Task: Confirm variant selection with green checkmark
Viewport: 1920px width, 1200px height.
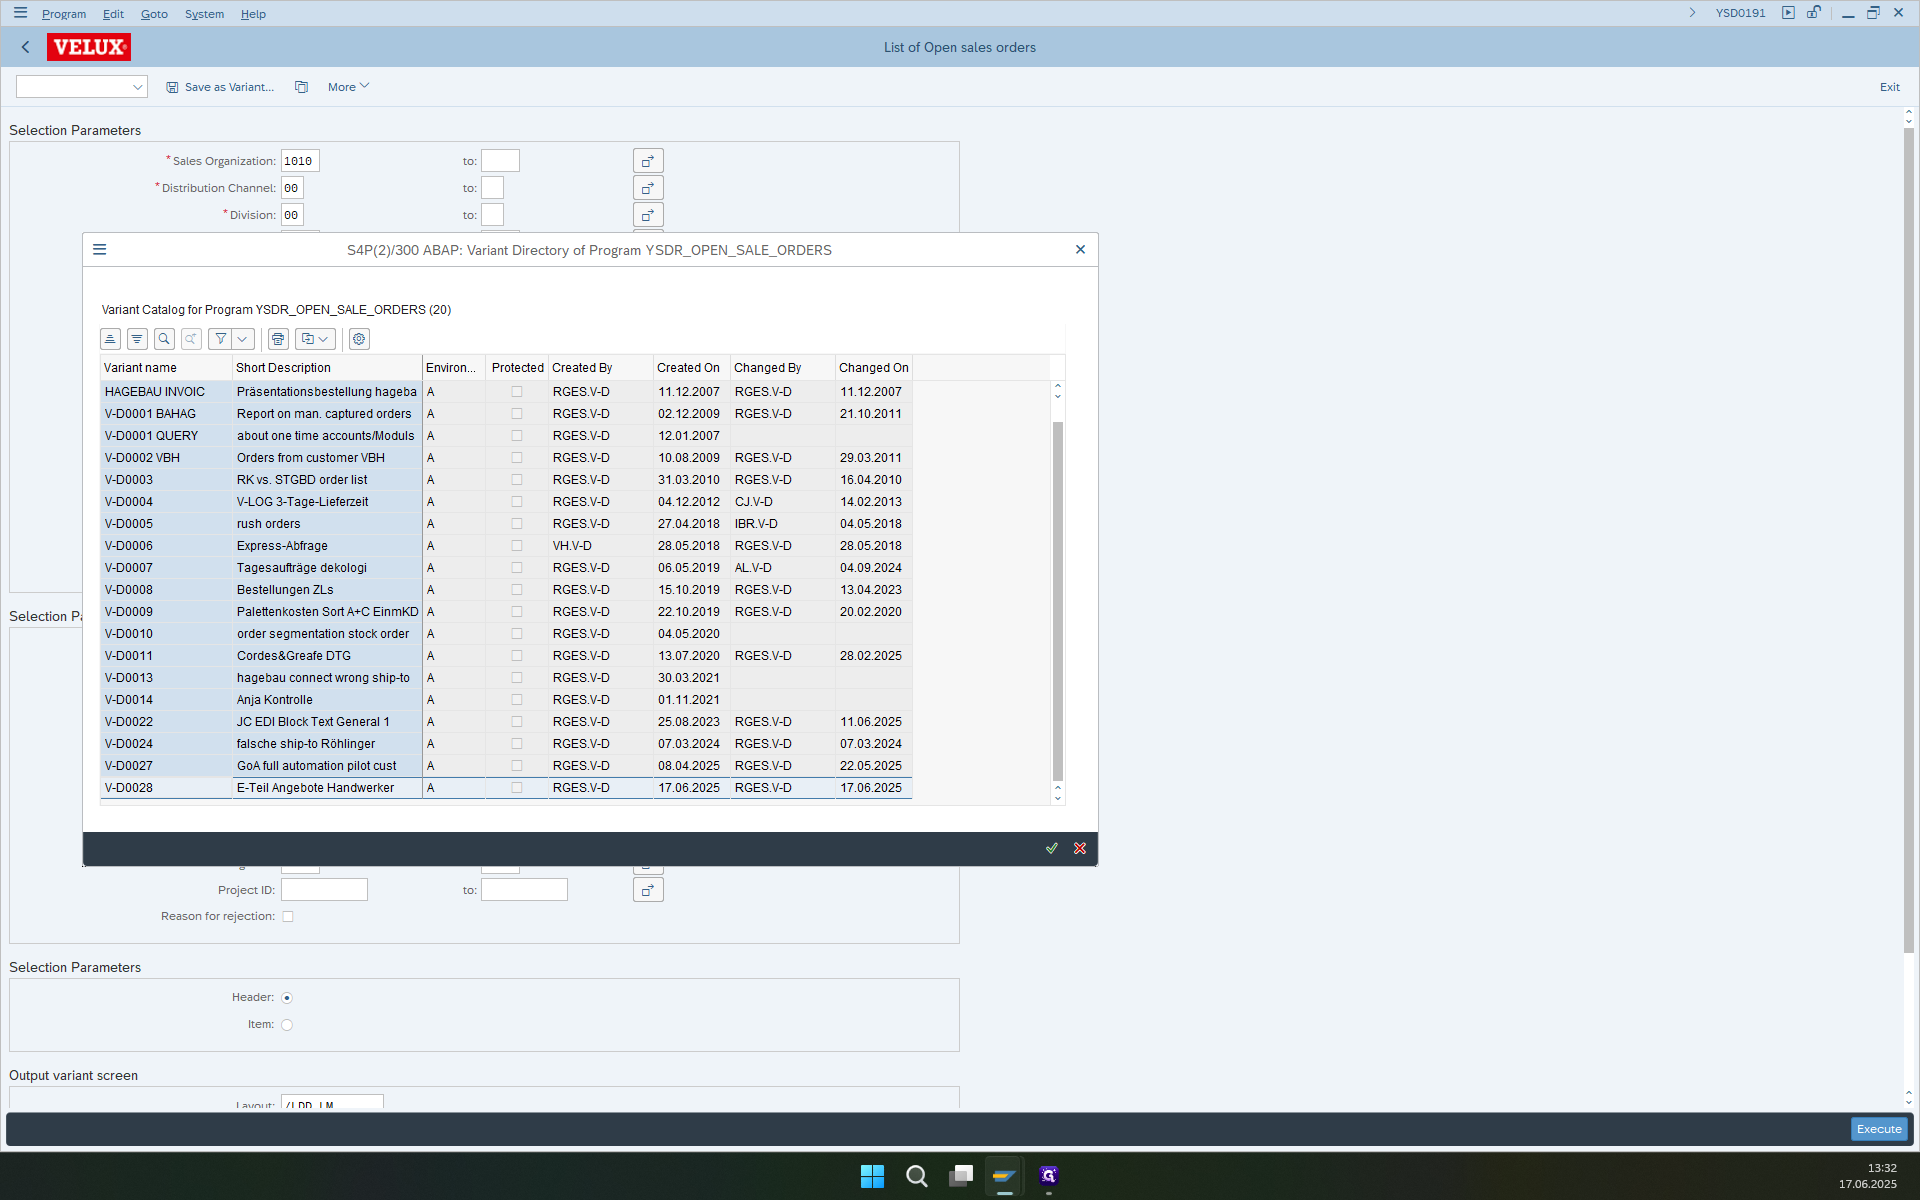Action: click(x=1052, y=848)
